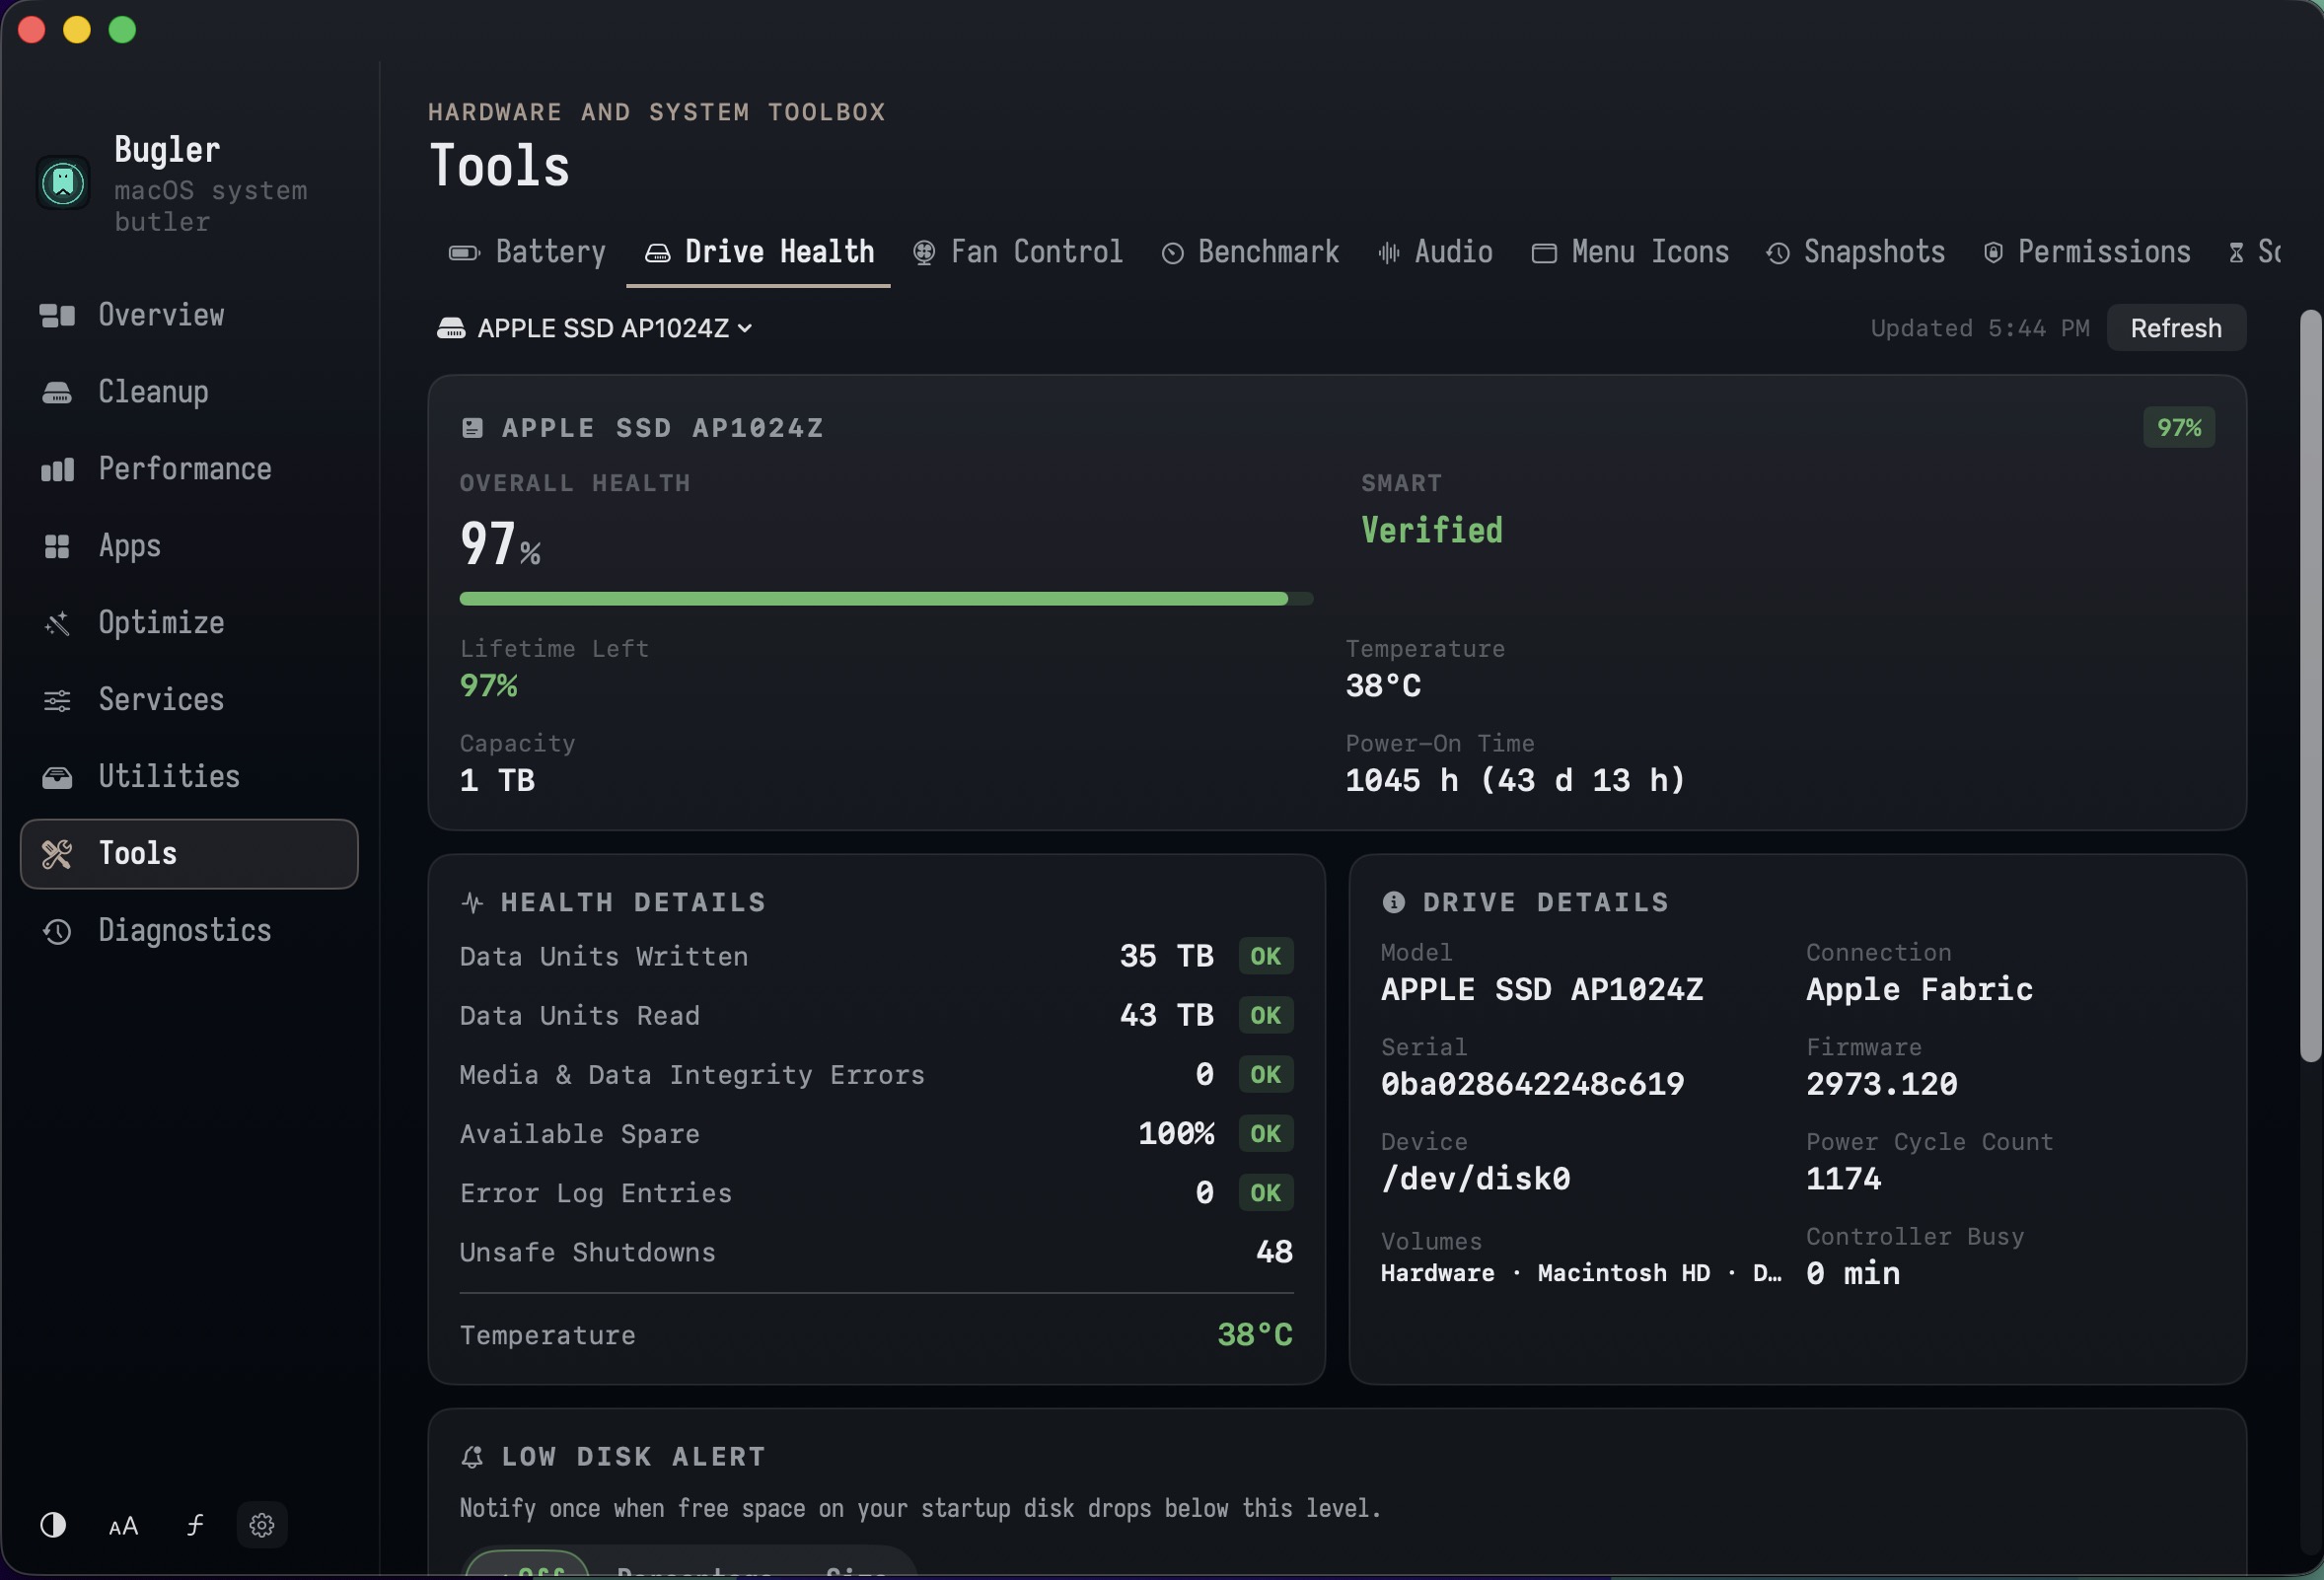Screen dimensions: 2324x1580
Task: Switch to the Battery tab
Action: tap(527, 252)
